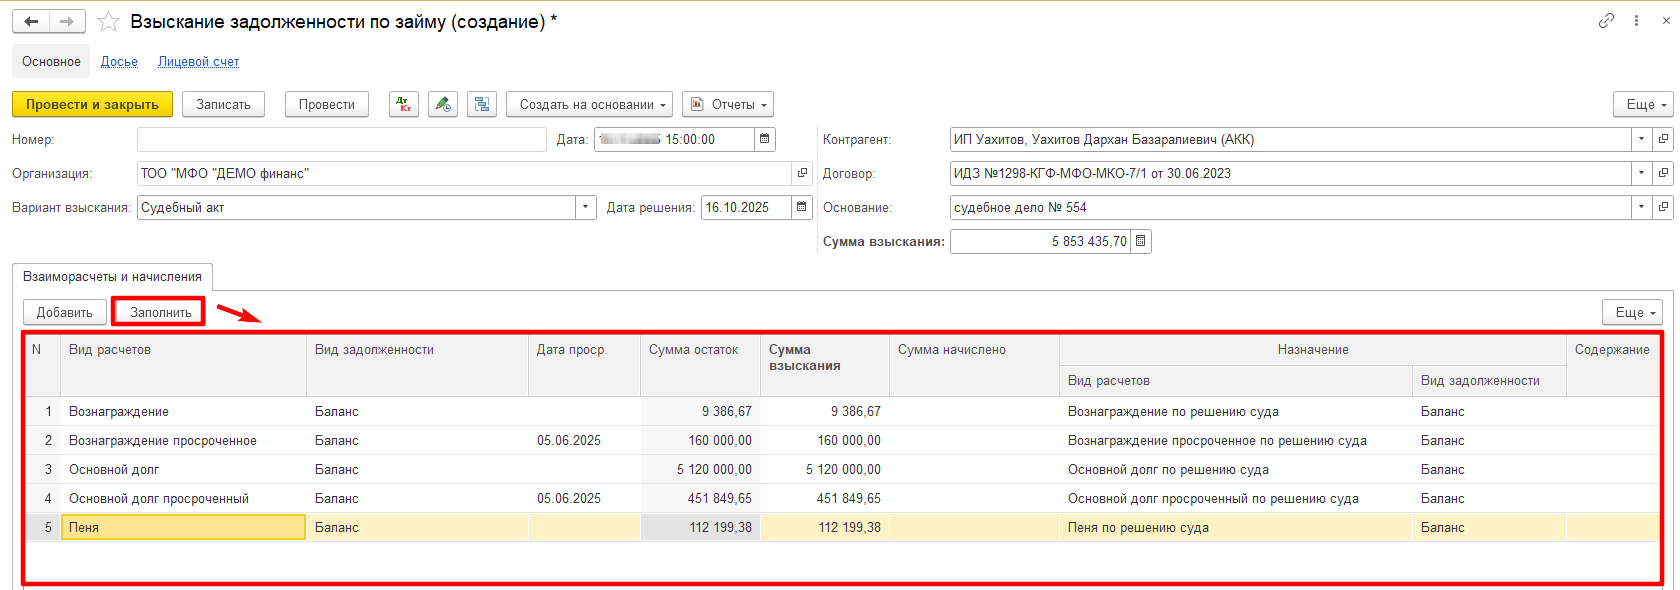Open the Дт/Кт accounting entries icon
The width and height of the screenshot is (1680, 590).
(x=404, y=104)
